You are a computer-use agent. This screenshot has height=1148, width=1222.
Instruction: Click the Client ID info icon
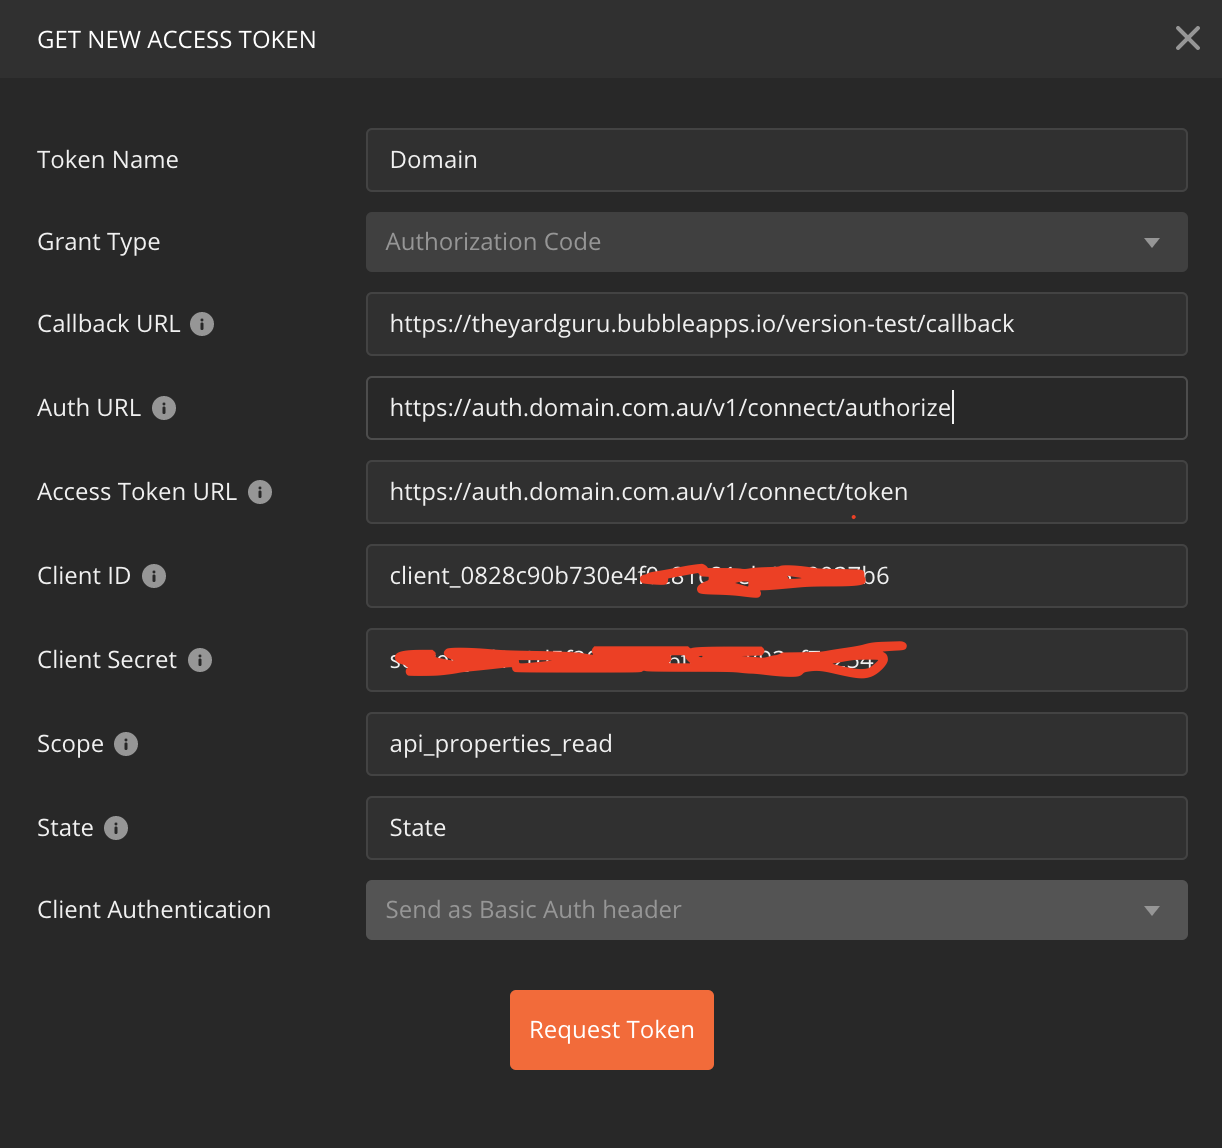154,576
